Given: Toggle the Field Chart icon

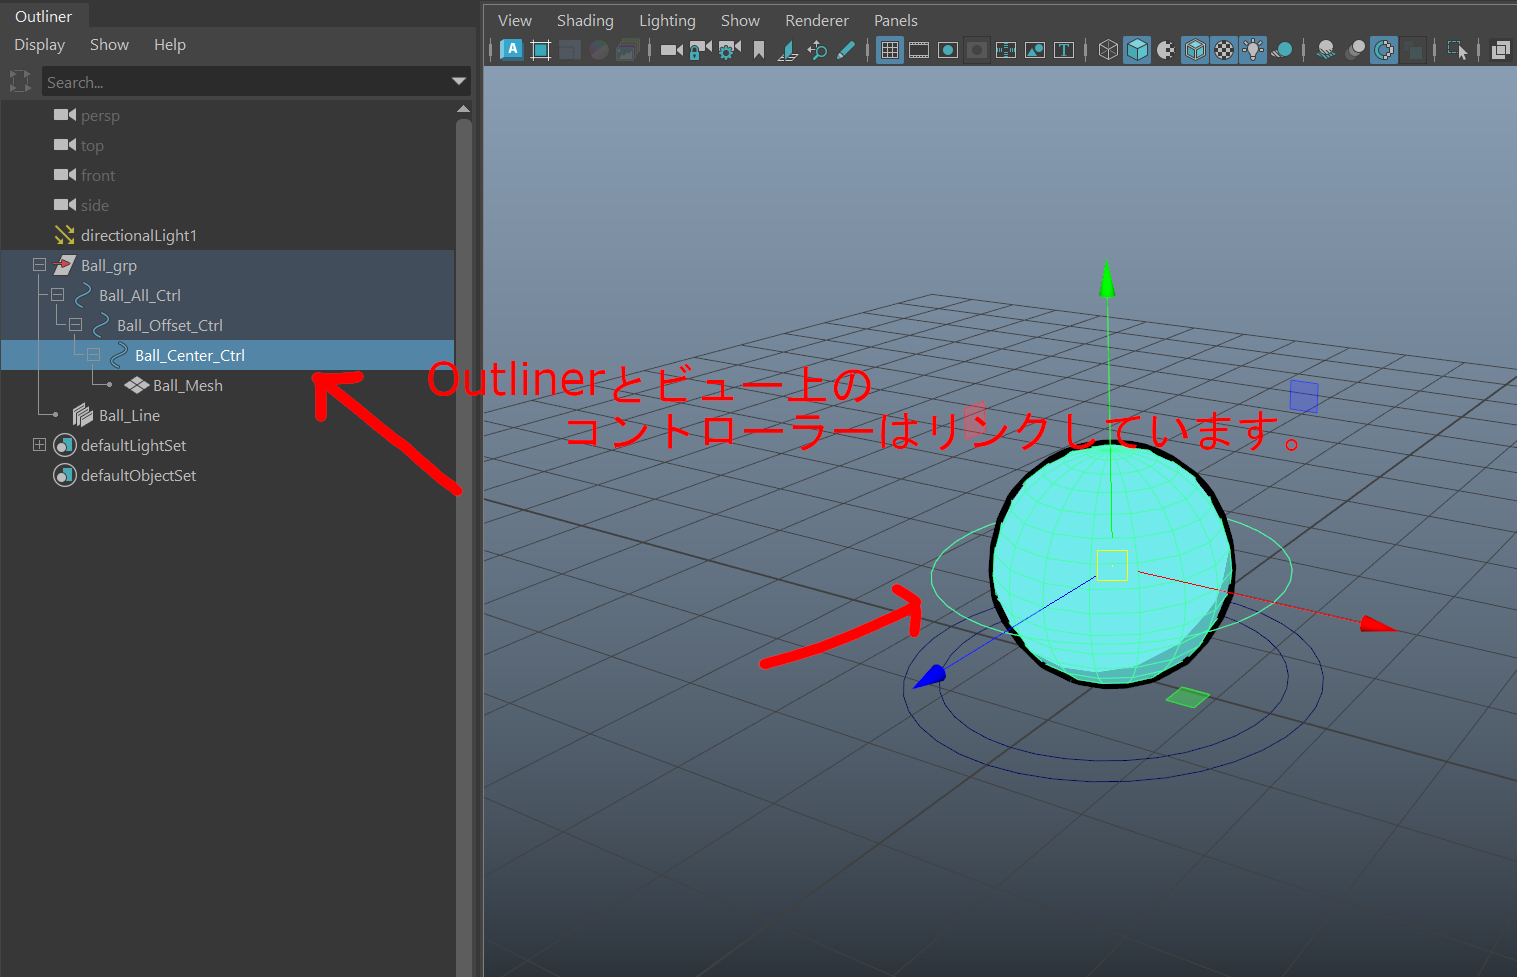Looking at the screenshot, I should coord(1006,50).
